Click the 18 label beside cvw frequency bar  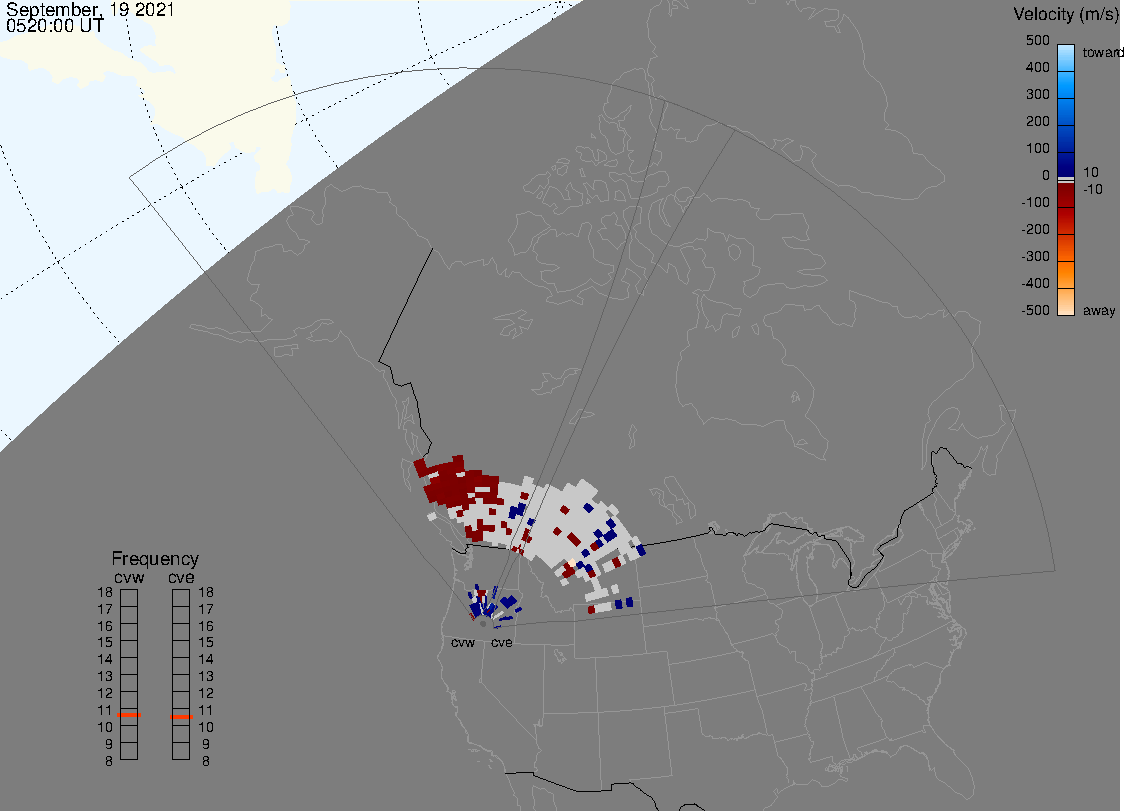105,592
